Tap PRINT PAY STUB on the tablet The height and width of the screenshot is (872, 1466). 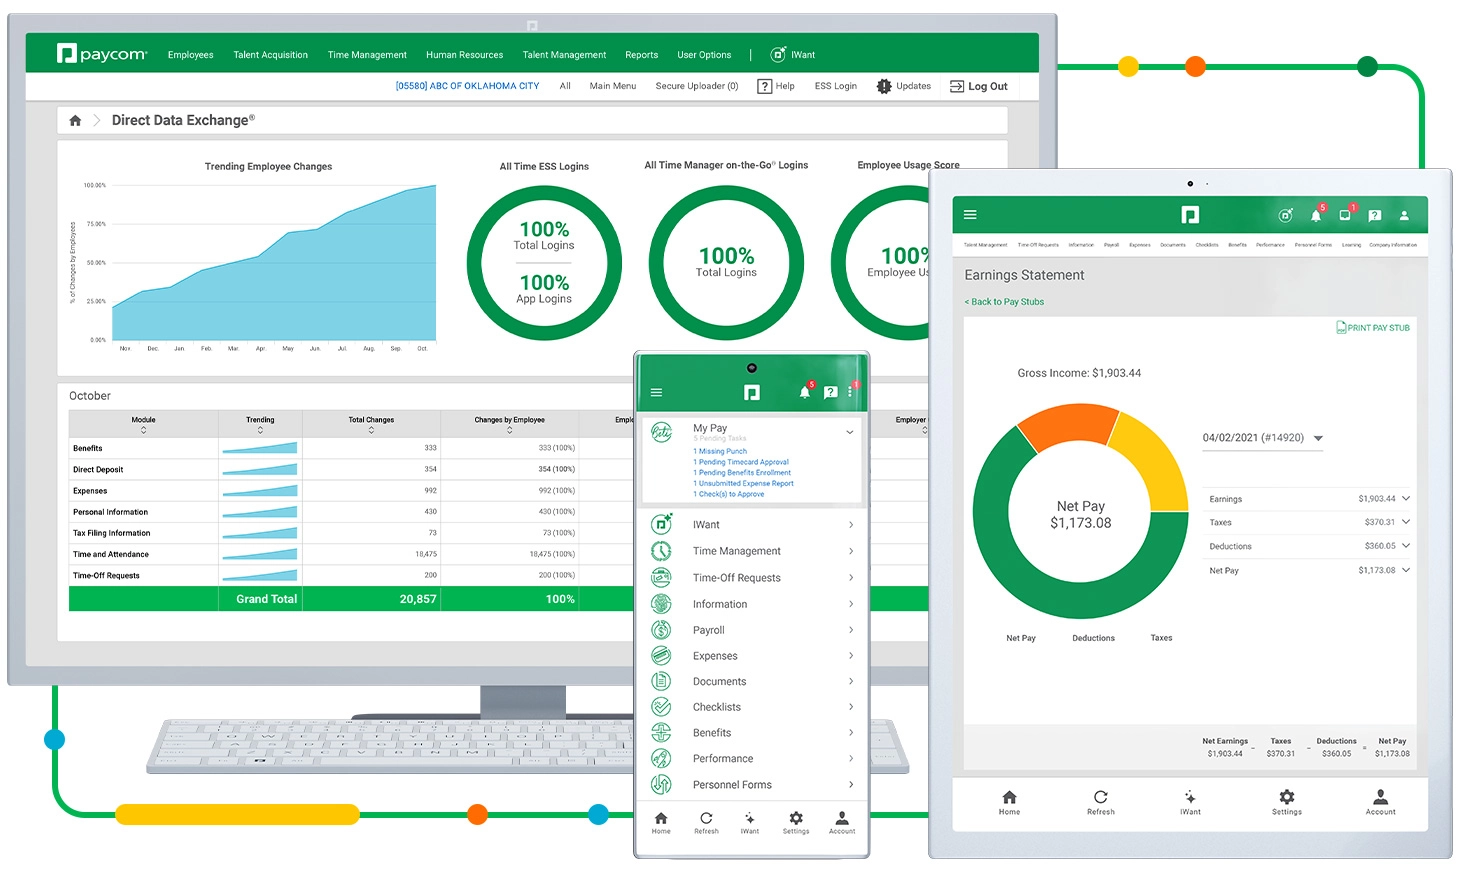tap(1373, 328)
